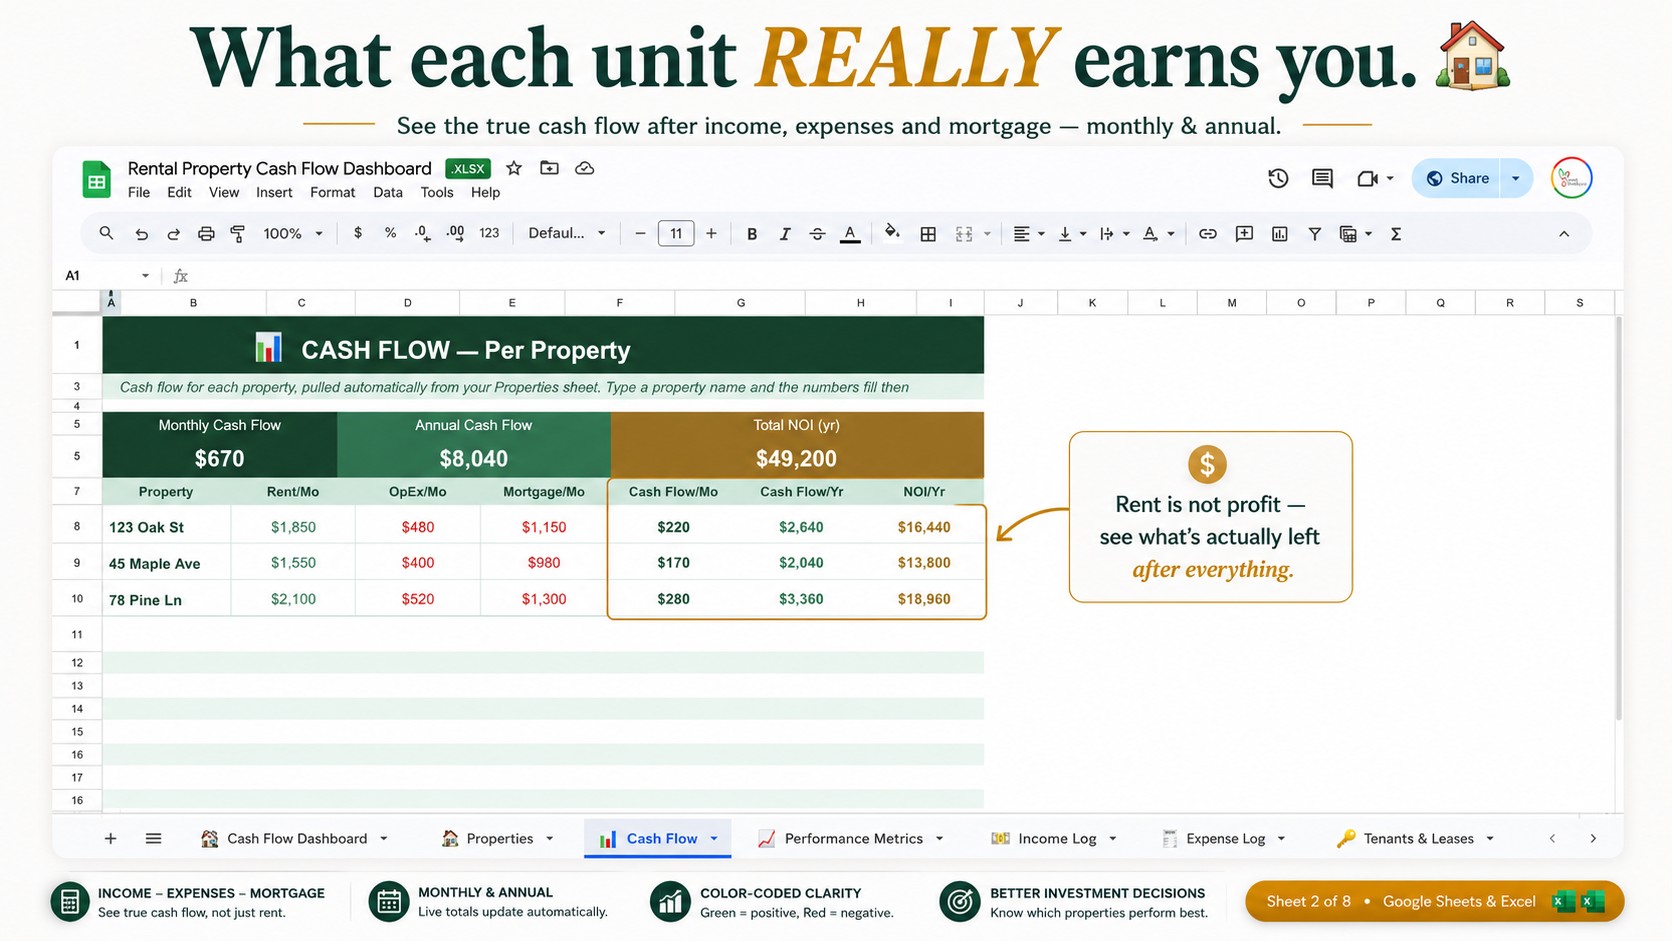Open the Format menu
This screenshot has width=1672, height=941.
[x=332, y=192]
